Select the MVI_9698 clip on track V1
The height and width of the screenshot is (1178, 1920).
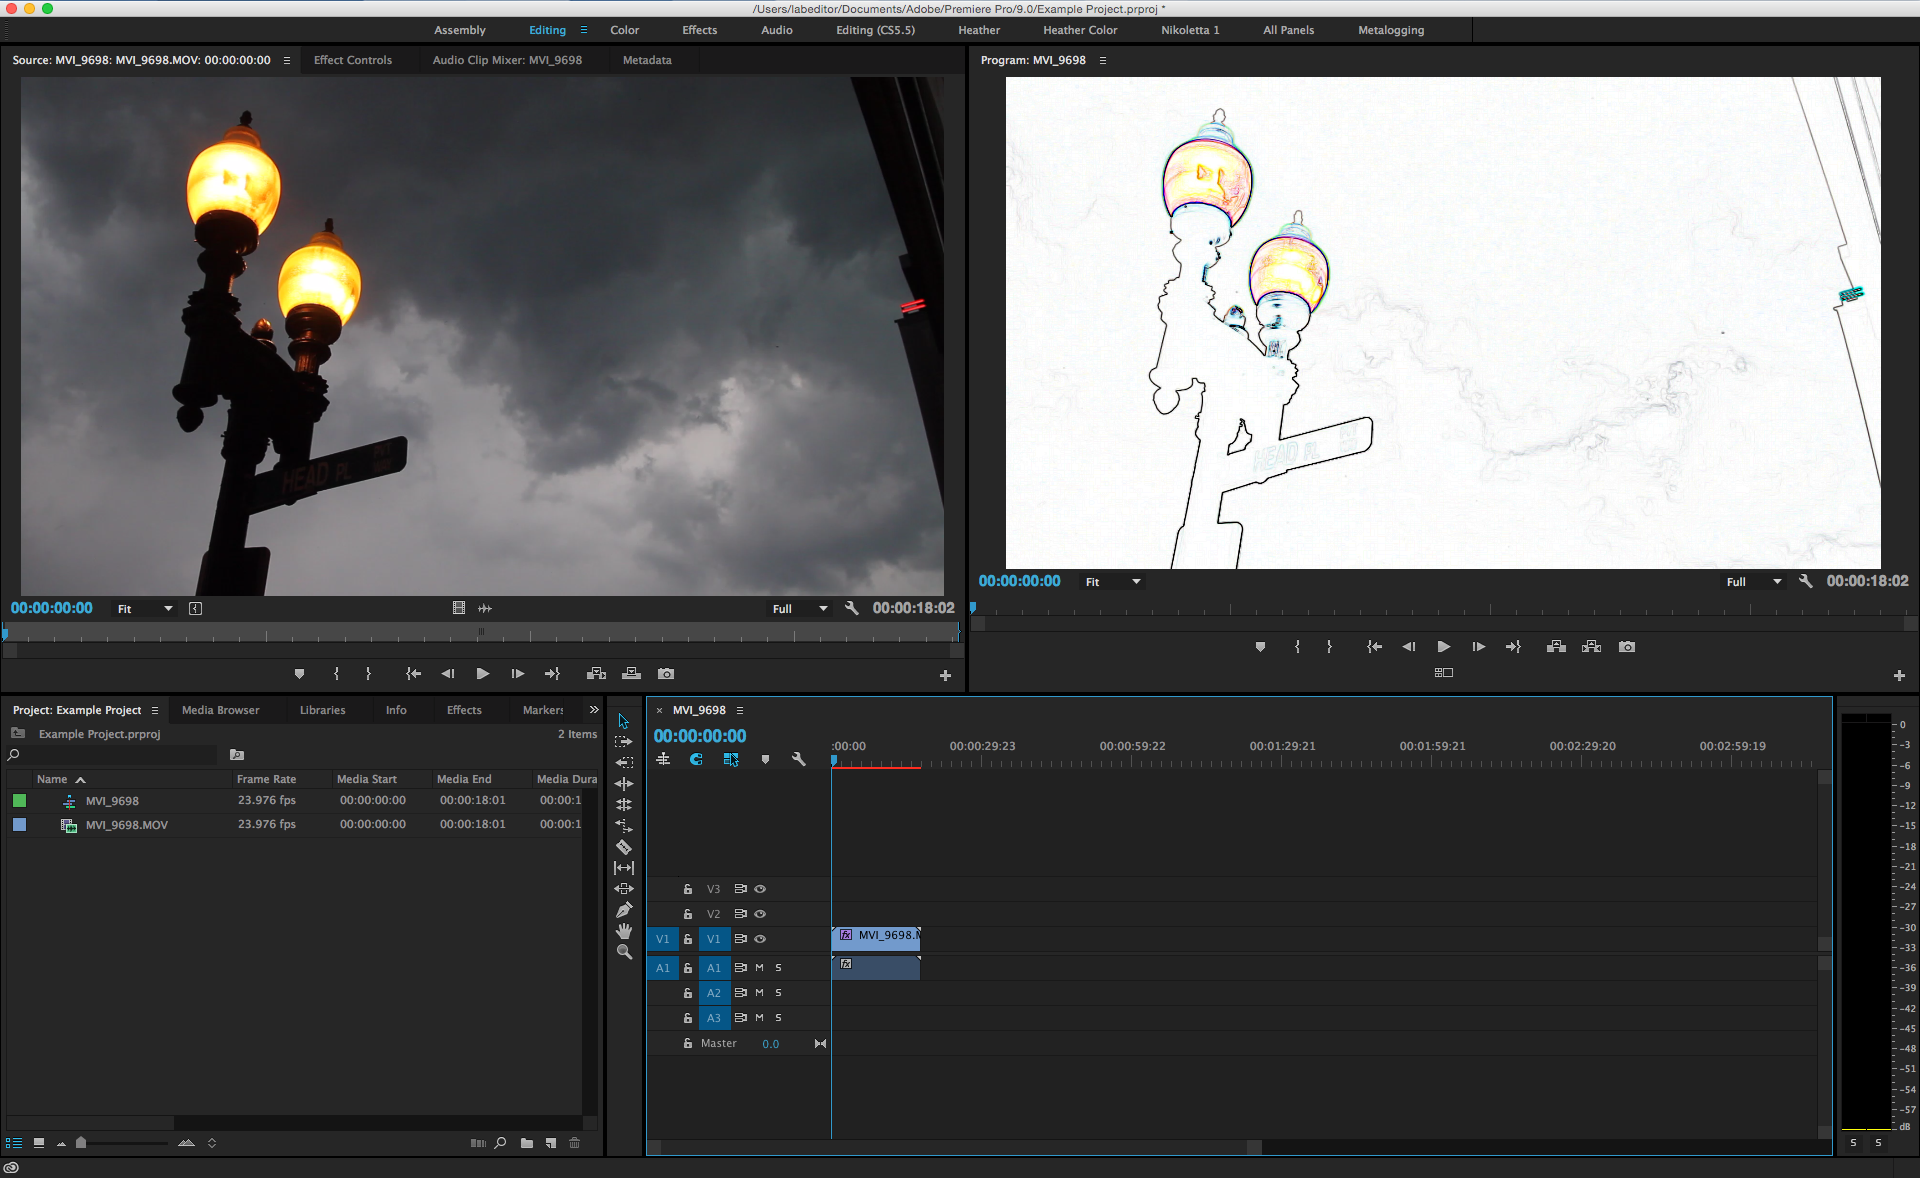tap(875, 938)
